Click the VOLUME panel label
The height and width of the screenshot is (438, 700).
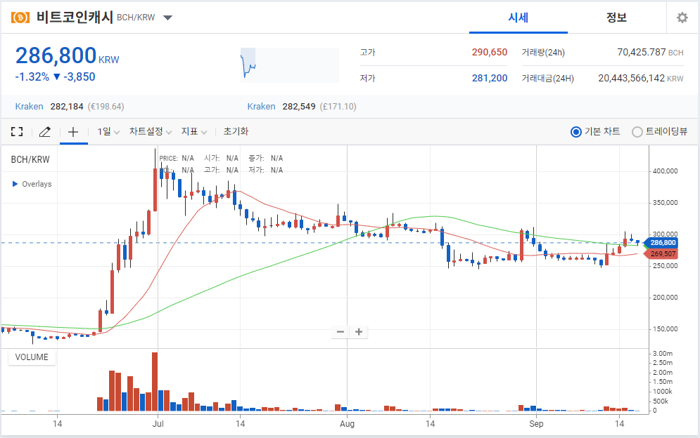[x=32, y=357]
